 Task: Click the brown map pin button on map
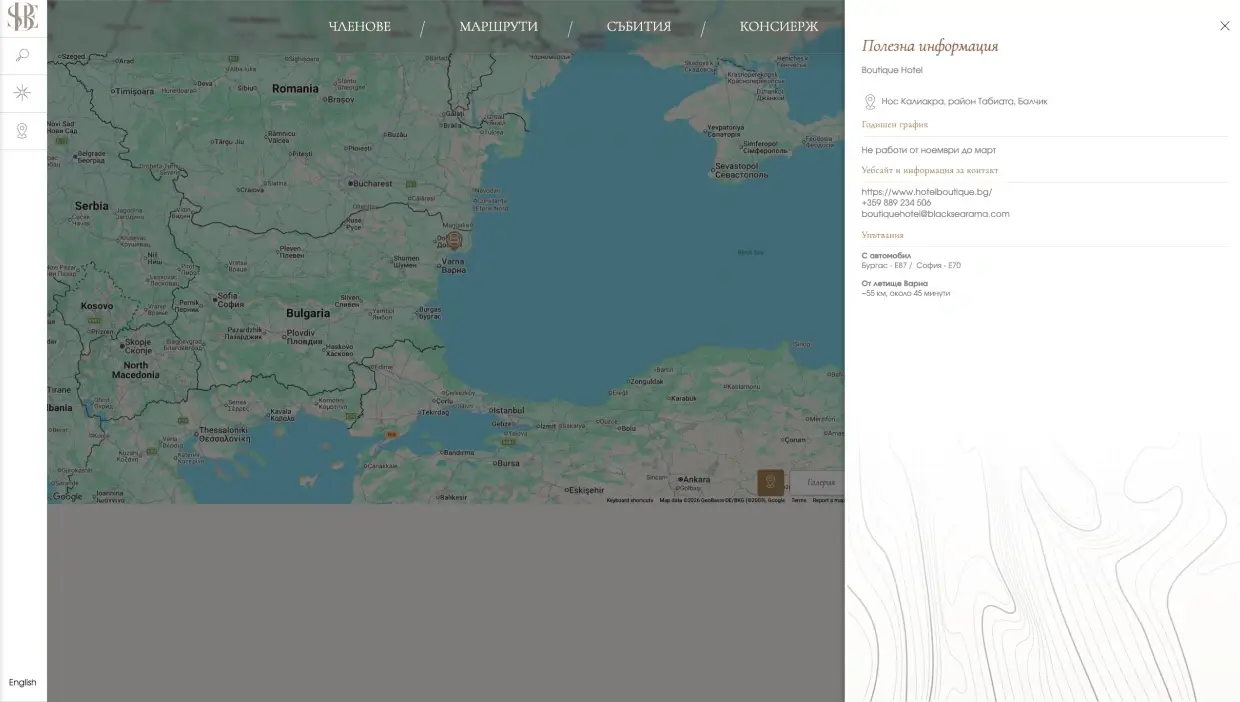pyautogui.click(x=770, y=483)
